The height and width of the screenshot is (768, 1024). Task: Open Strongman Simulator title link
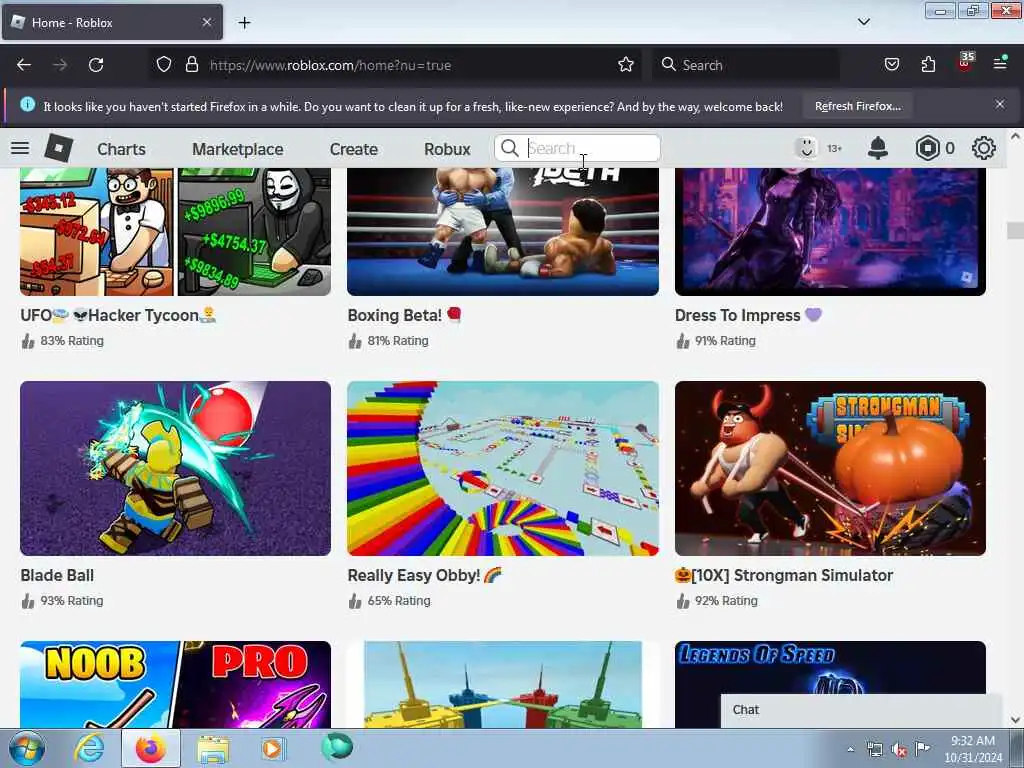click(x=784, y=575)
